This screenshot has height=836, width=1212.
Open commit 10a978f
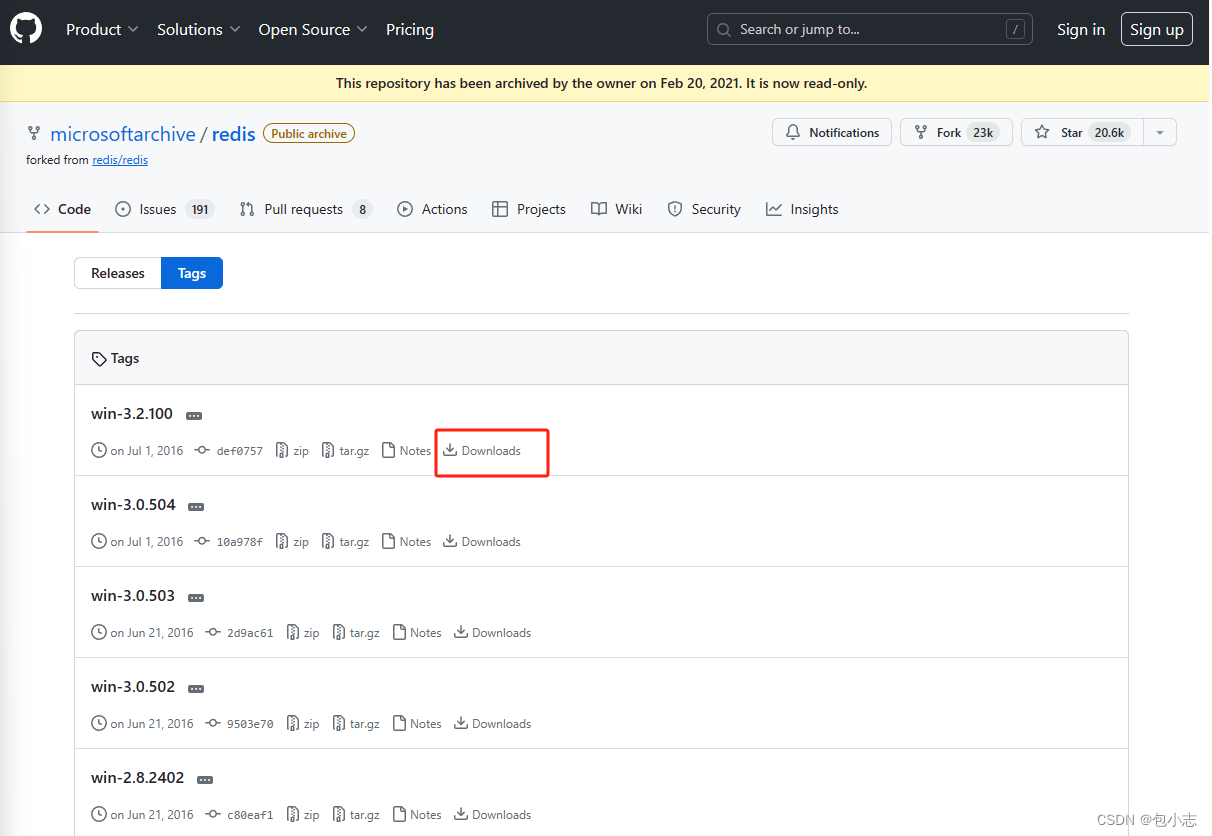pos(230,542)
